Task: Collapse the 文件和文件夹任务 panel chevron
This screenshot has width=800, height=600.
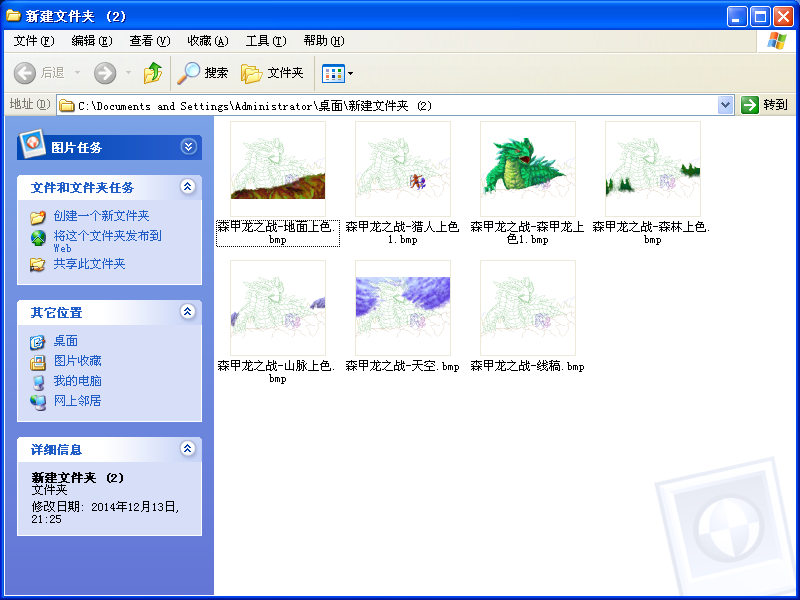Action: point(188,187)
